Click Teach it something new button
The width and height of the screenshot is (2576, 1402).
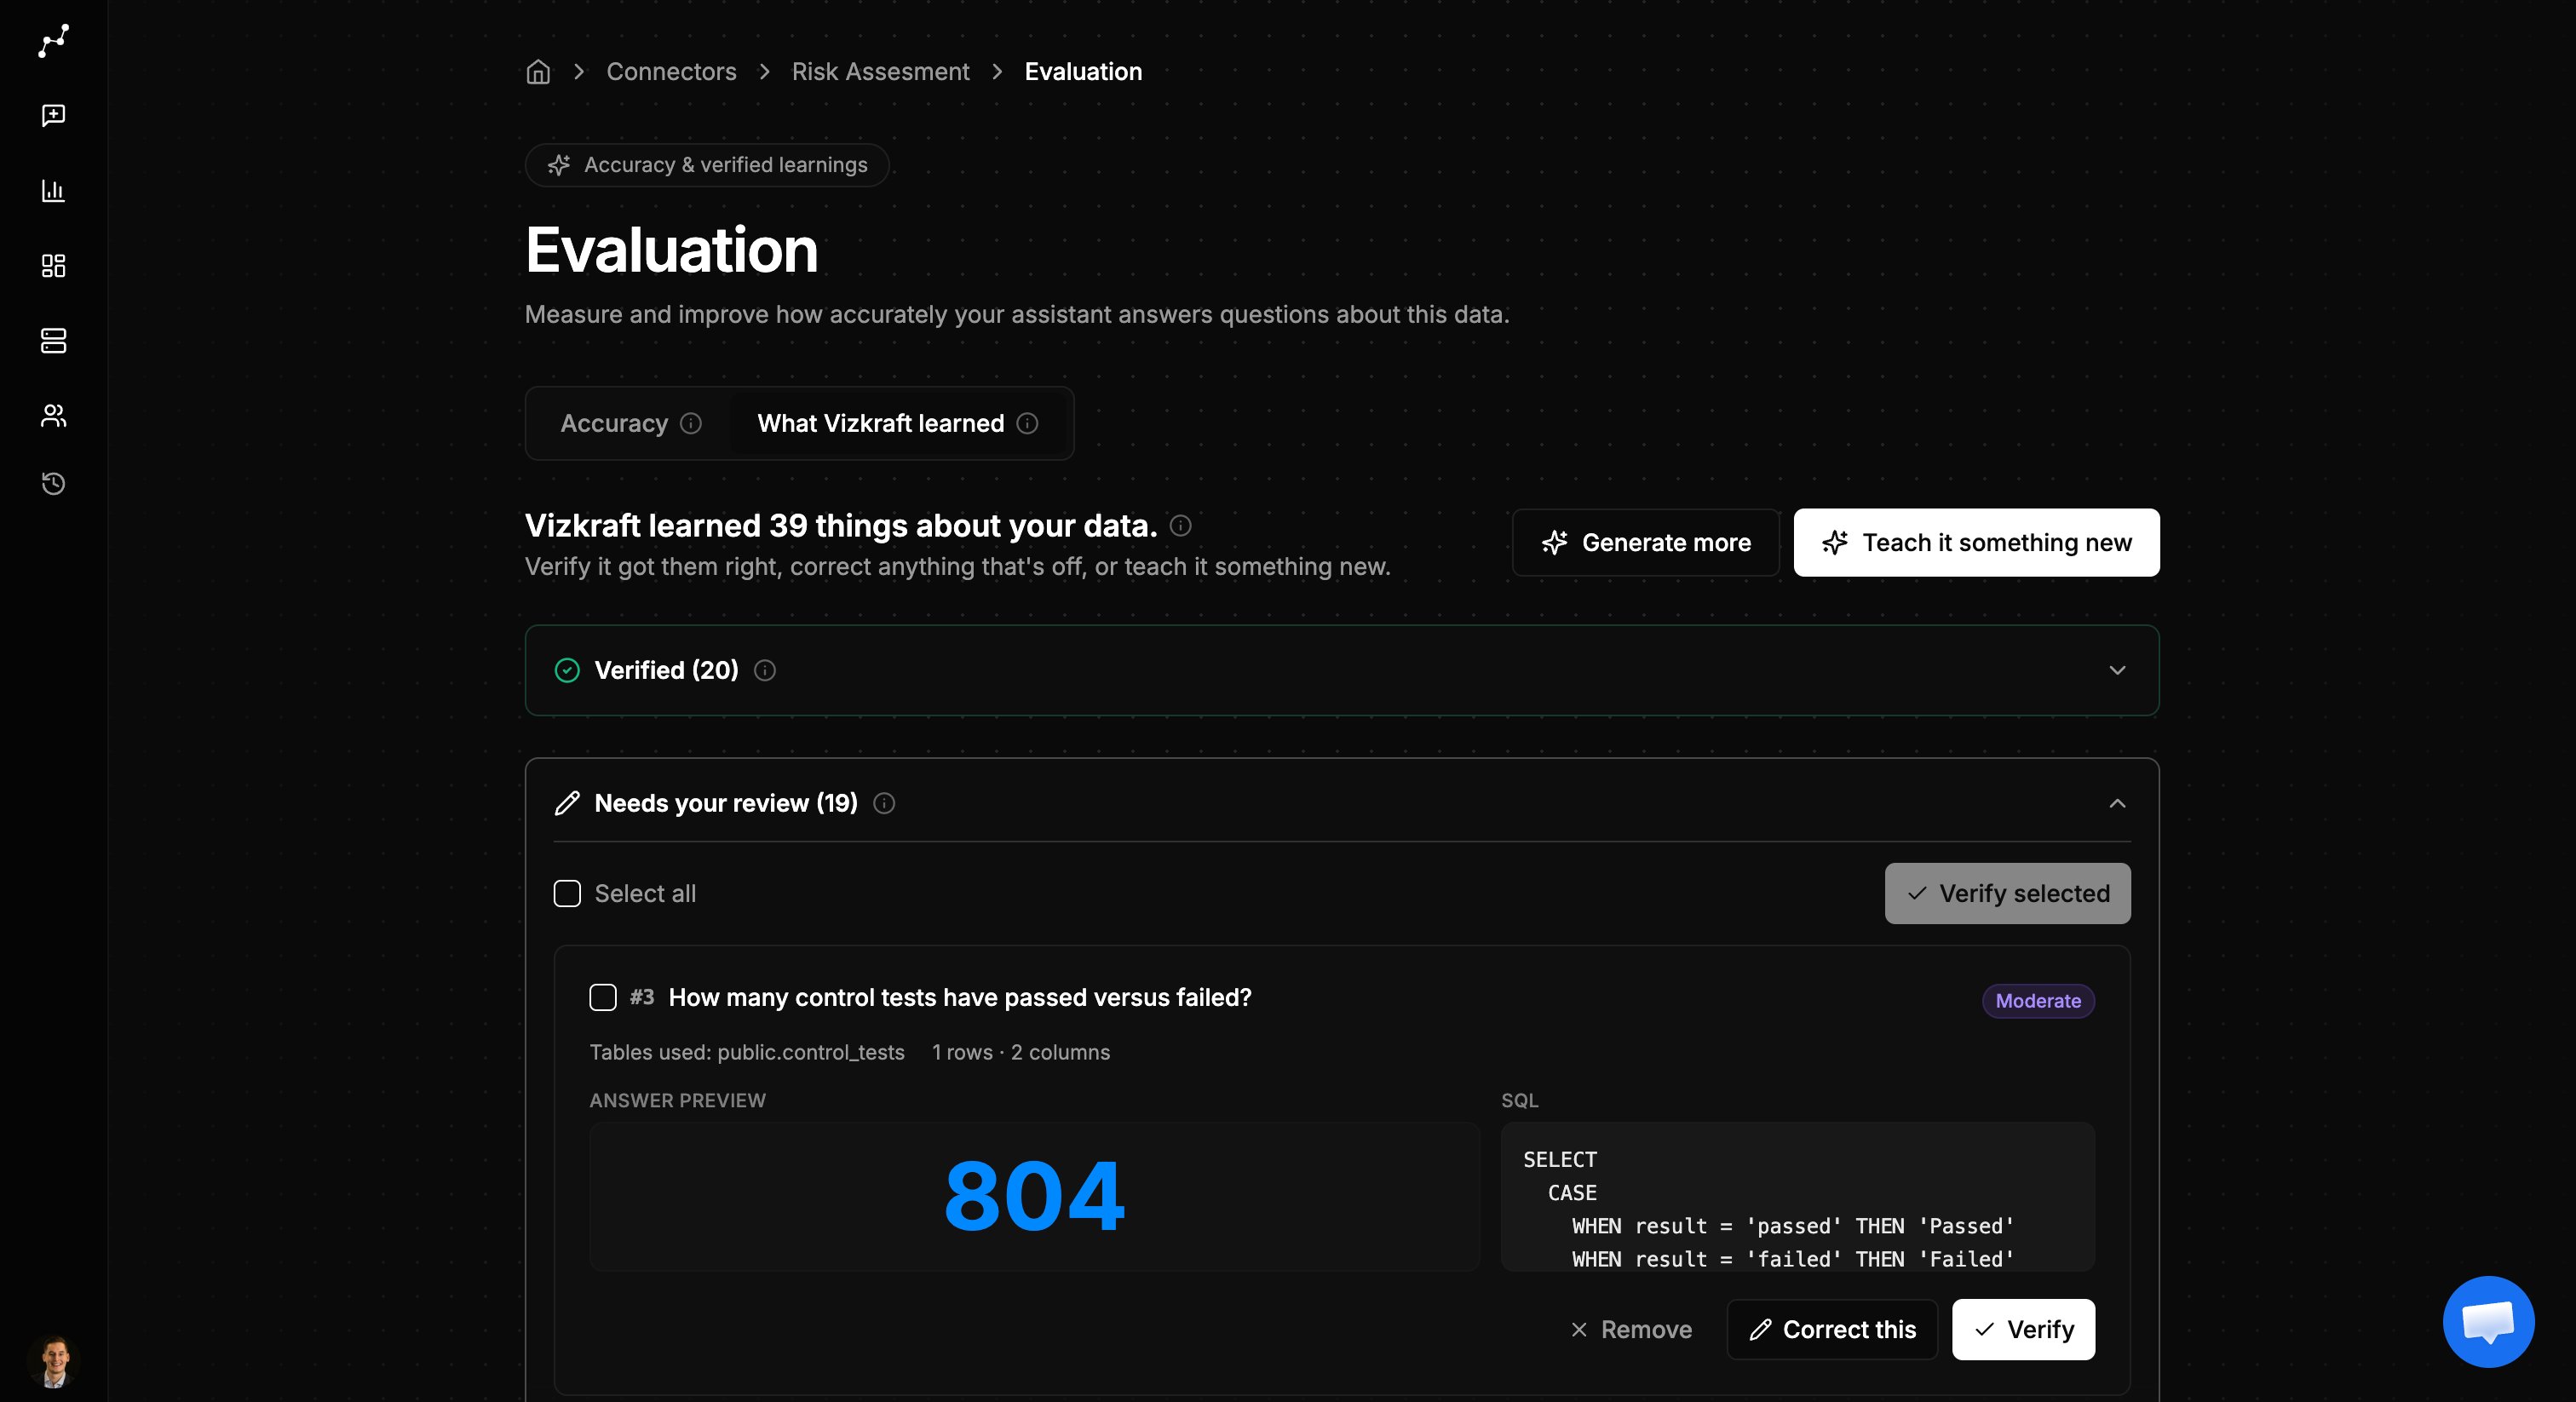(1976, 543)
